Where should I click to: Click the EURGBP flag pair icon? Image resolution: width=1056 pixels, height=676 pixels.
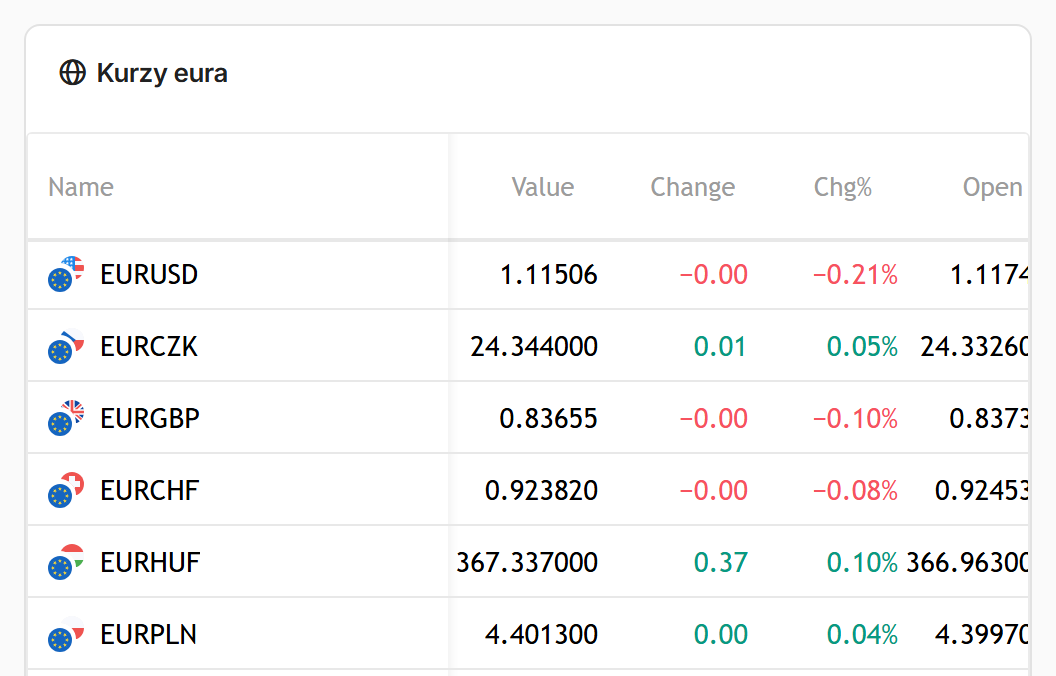66,418
